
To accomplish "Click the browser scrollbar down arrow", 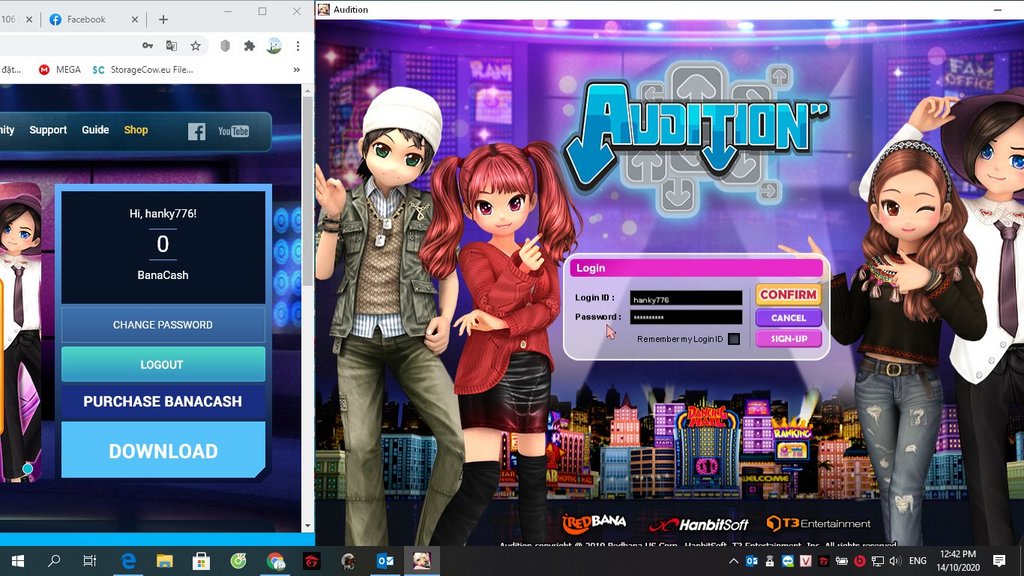I will pos(308,526).
